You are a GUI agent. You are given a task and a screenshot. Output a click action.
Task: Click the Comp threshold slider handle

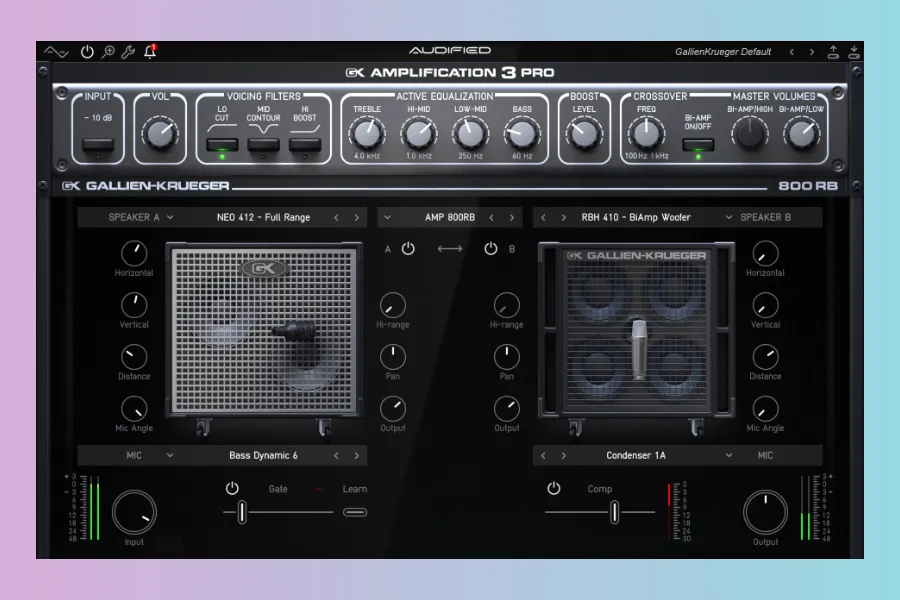pos(614,512)
